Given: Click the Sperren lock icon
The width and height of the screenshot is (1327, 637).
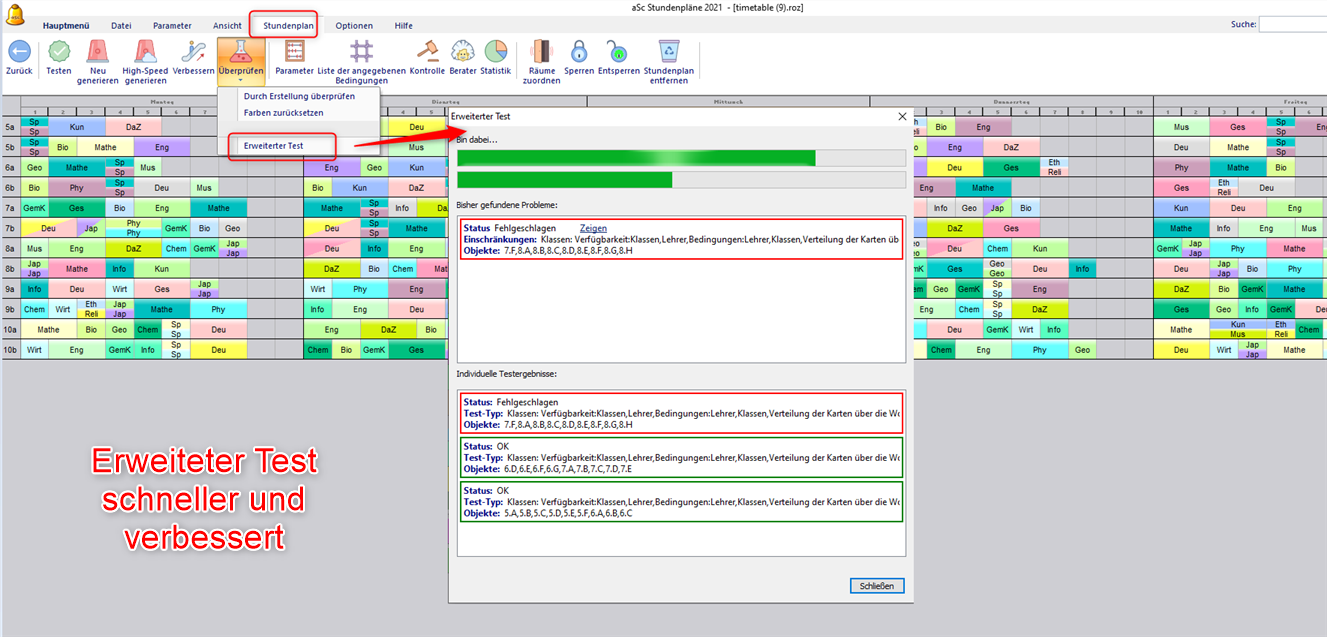Looking at the screenshot, I should pos(579,51).
